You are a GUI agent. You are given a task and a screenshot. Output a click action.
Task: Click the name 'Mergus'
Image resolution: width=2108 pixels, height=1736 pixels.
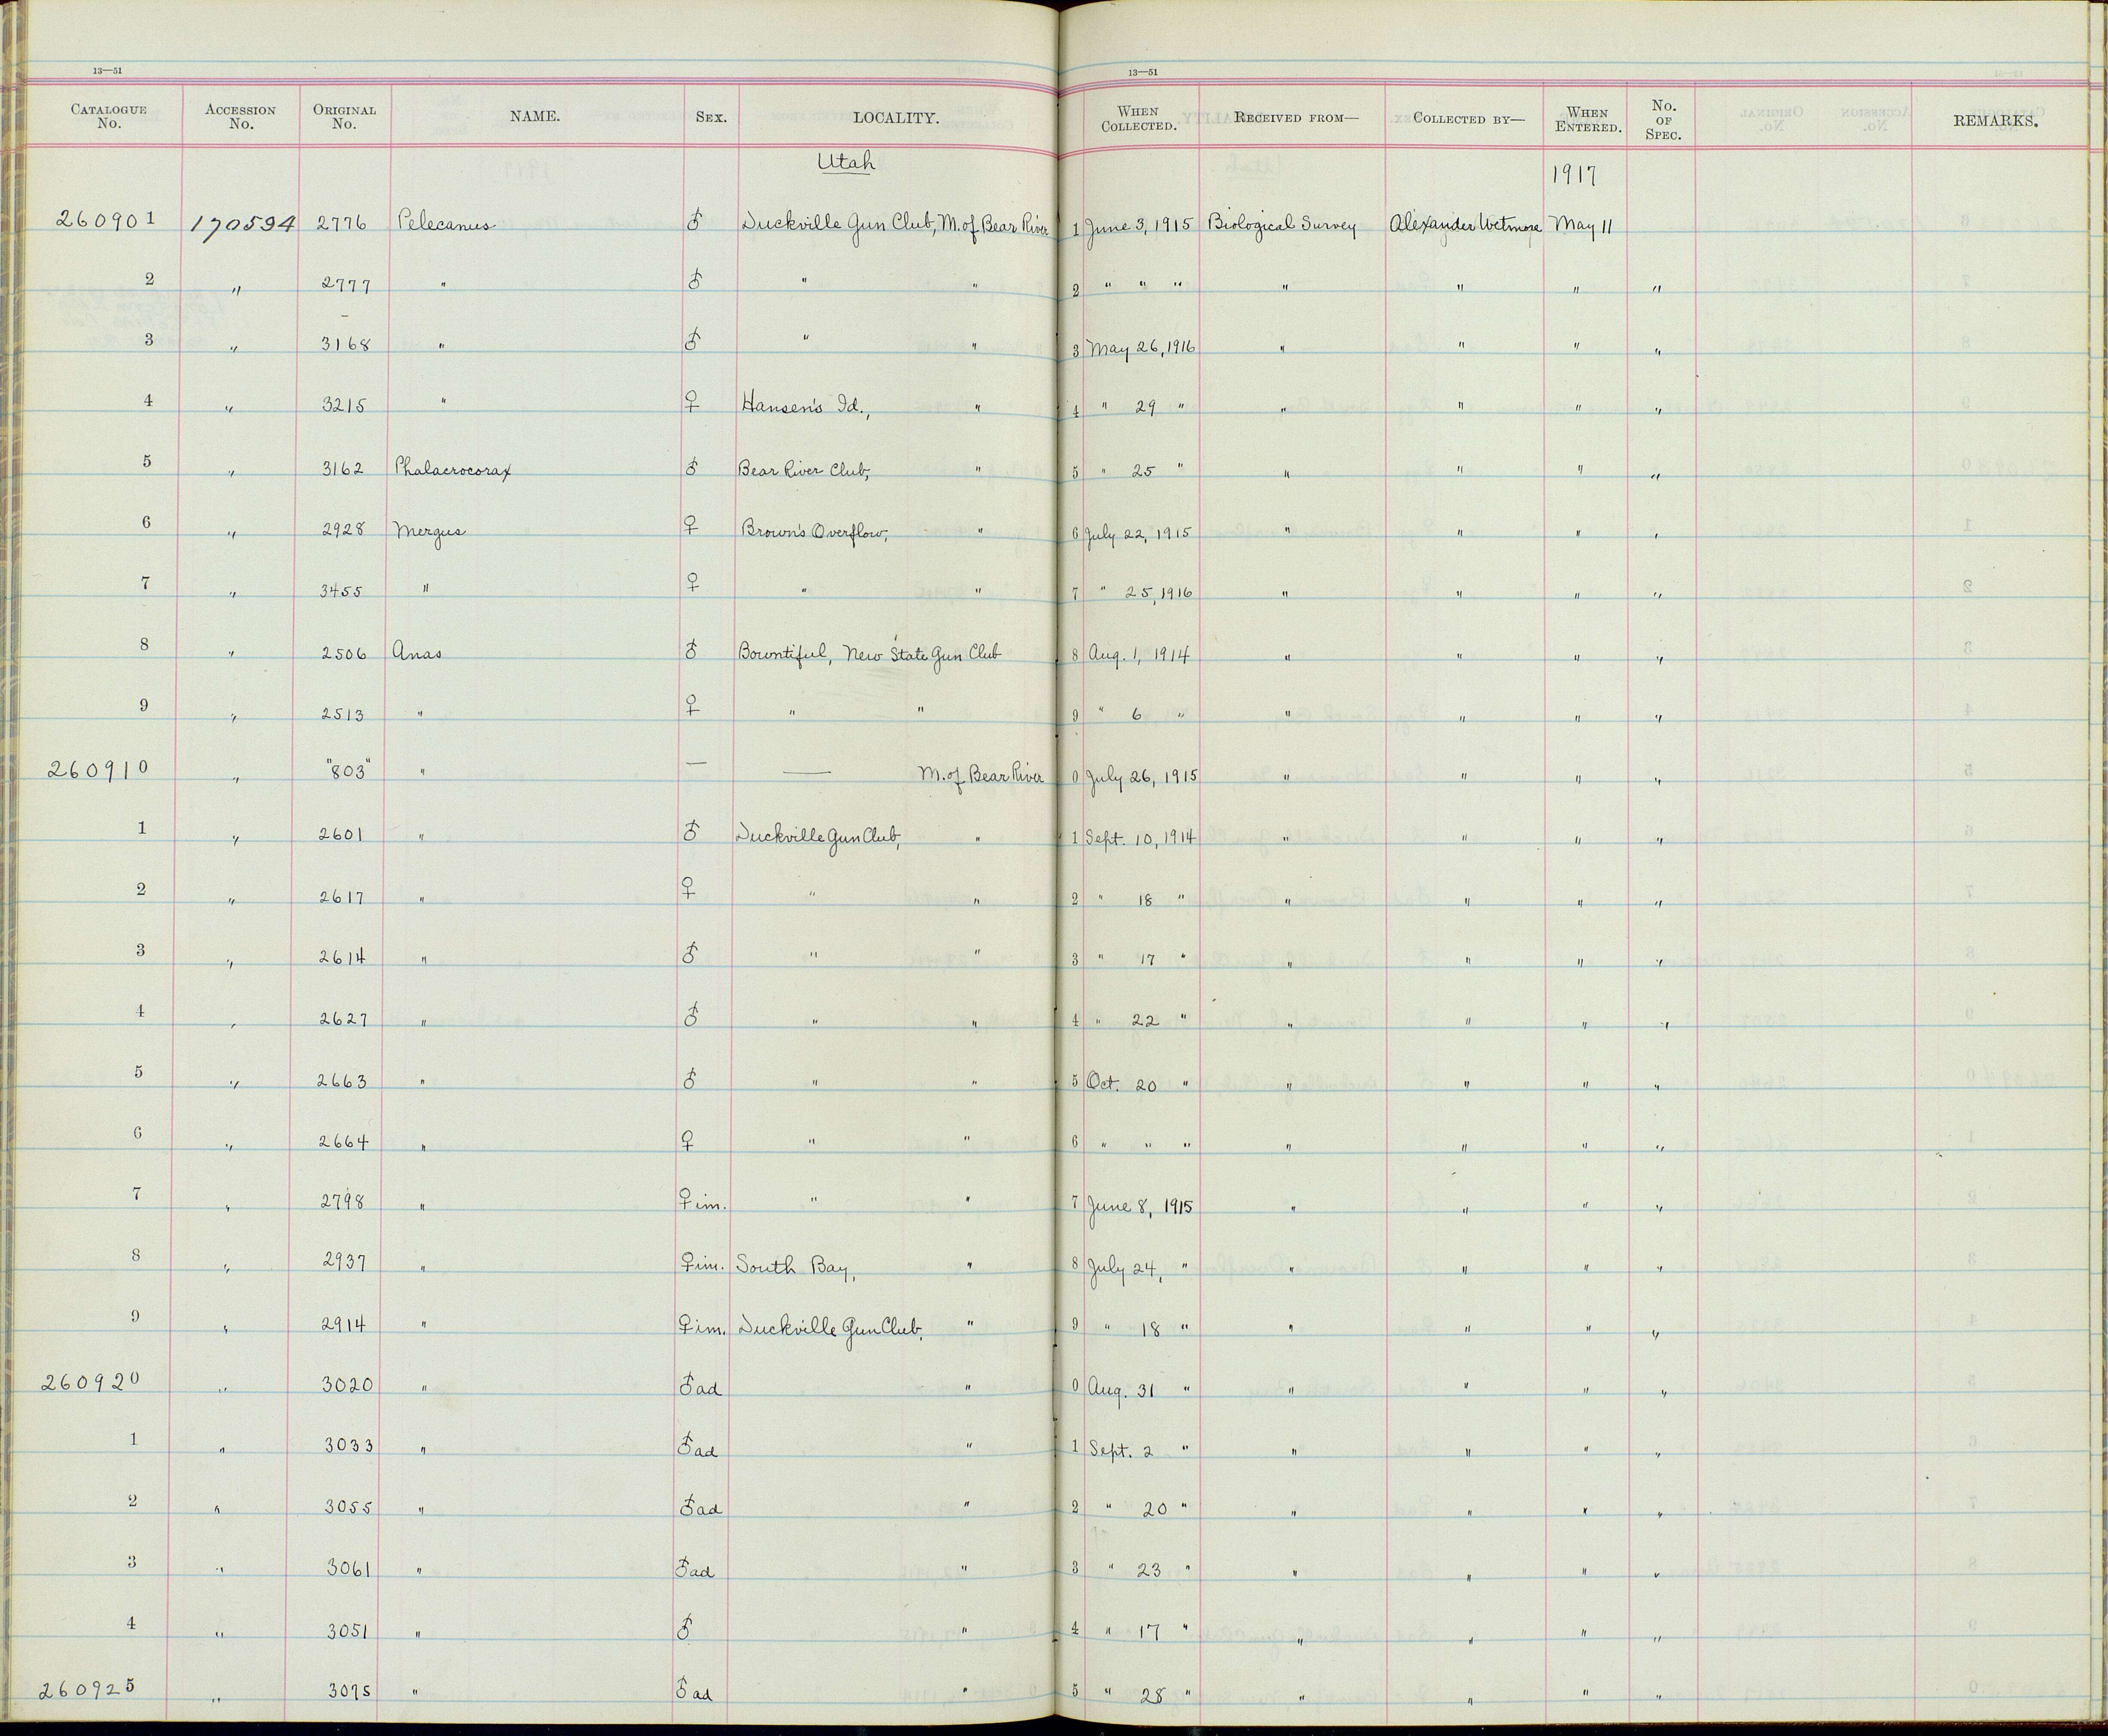[430, 530]
